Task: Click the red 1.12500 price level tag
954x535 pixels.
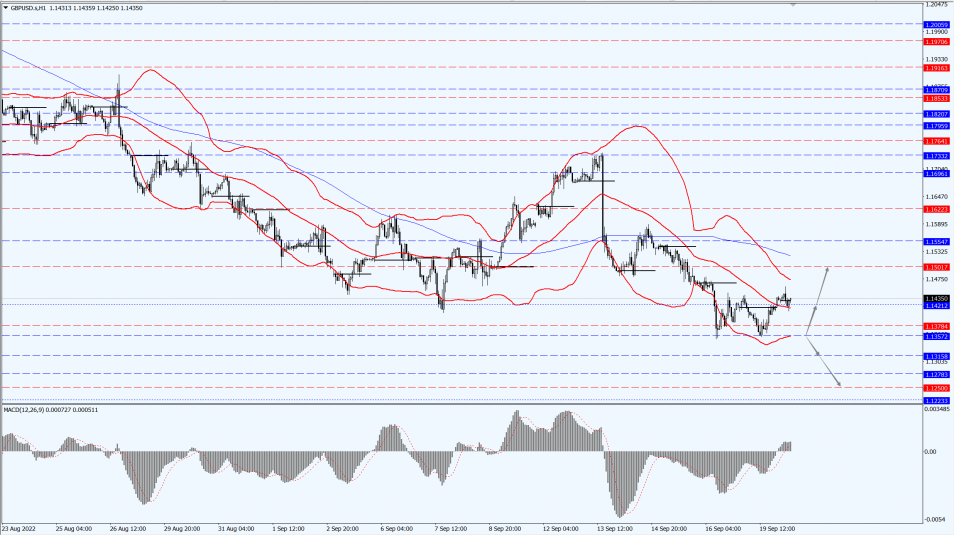Action: 936,387
